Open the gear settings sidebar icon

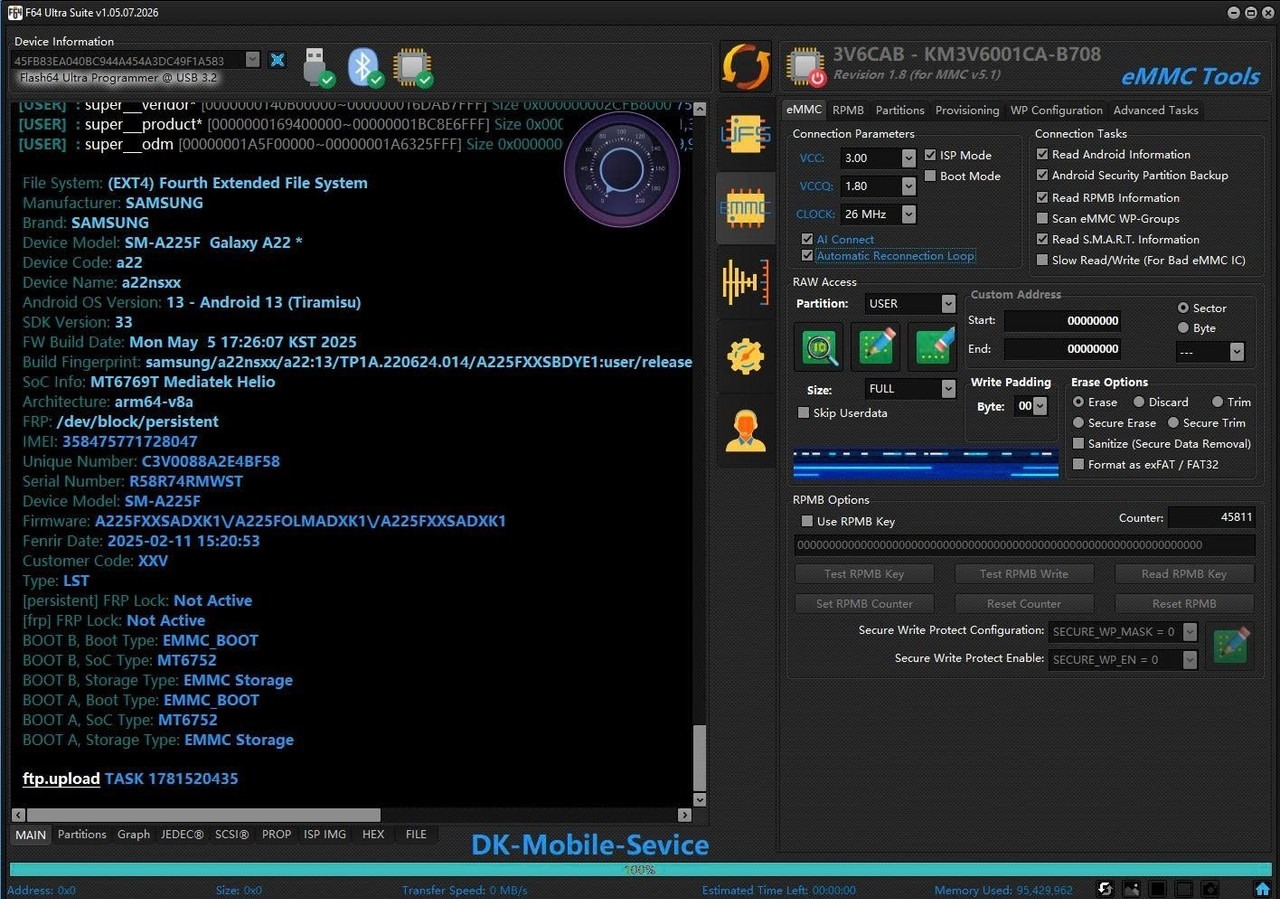(x=746, y=356)
